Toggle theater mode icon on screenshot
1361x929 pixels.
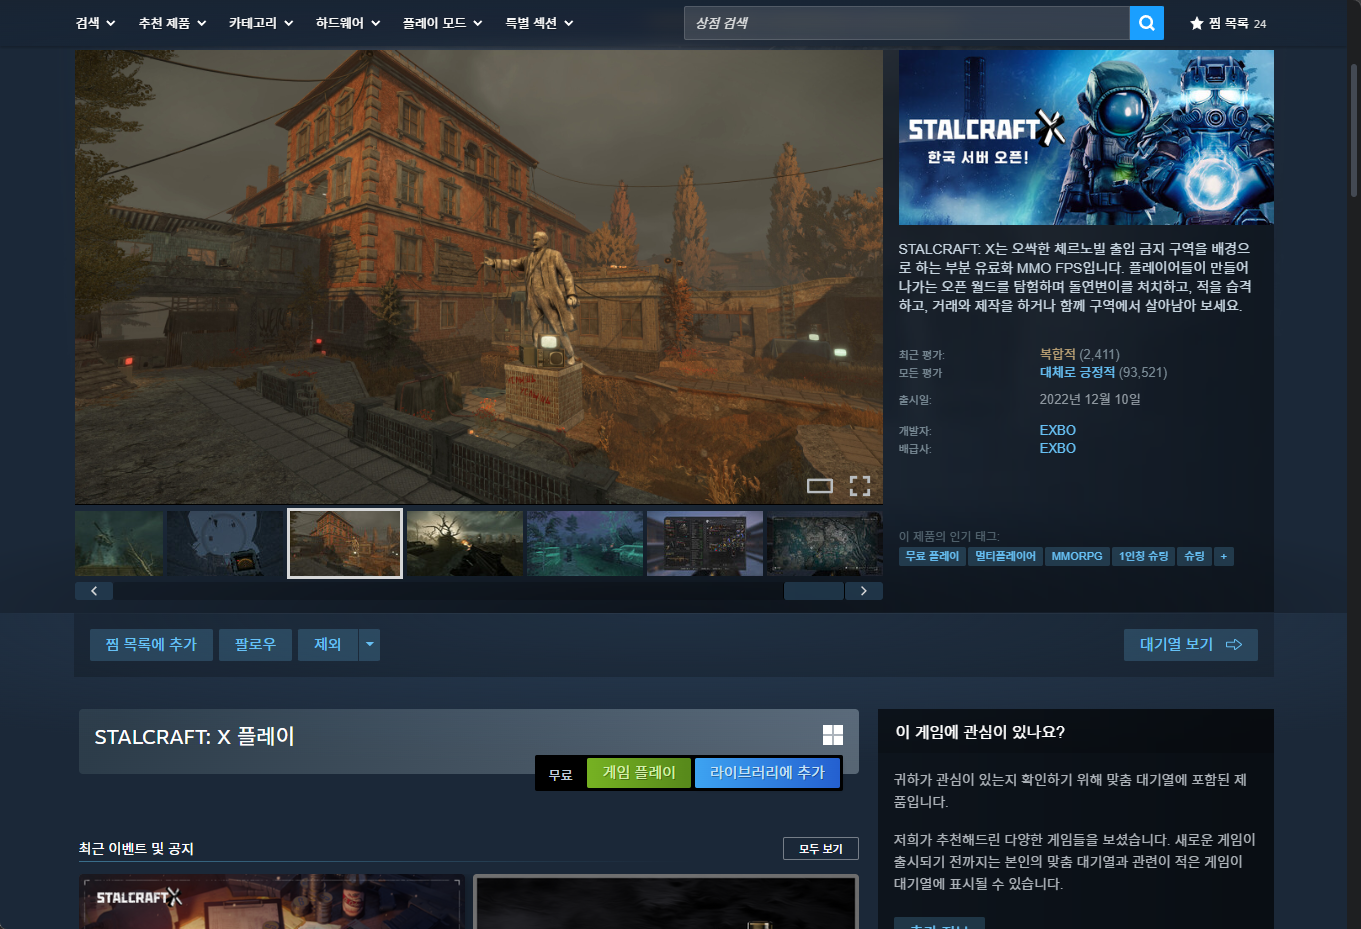tap(820, 486)
